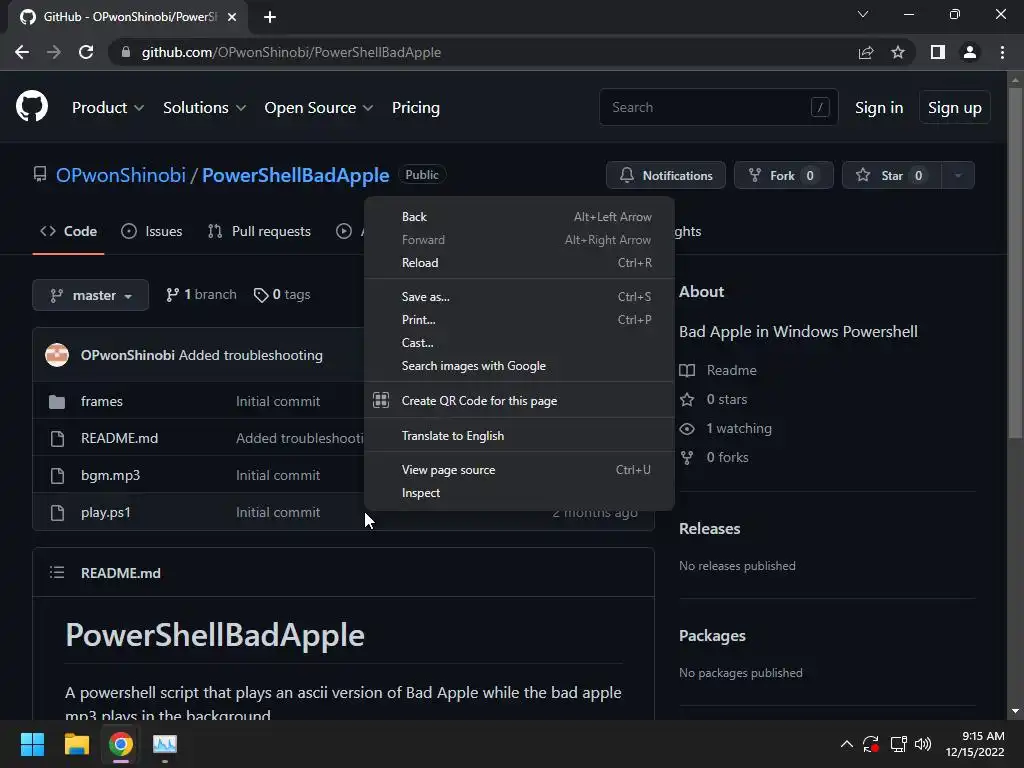Click Chrome icon in taskbar
This screenshot has height=768, width=1024.
[x=121, y=744]
